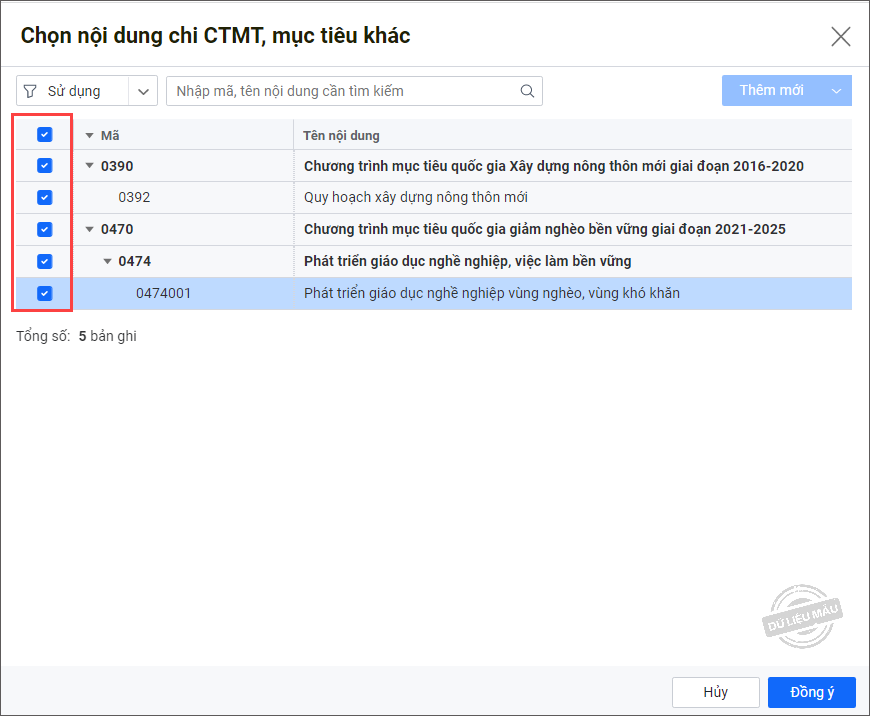The image size is (870, 716).
Task: Click the search magnifier icon
Action: (x=527, y=91)
